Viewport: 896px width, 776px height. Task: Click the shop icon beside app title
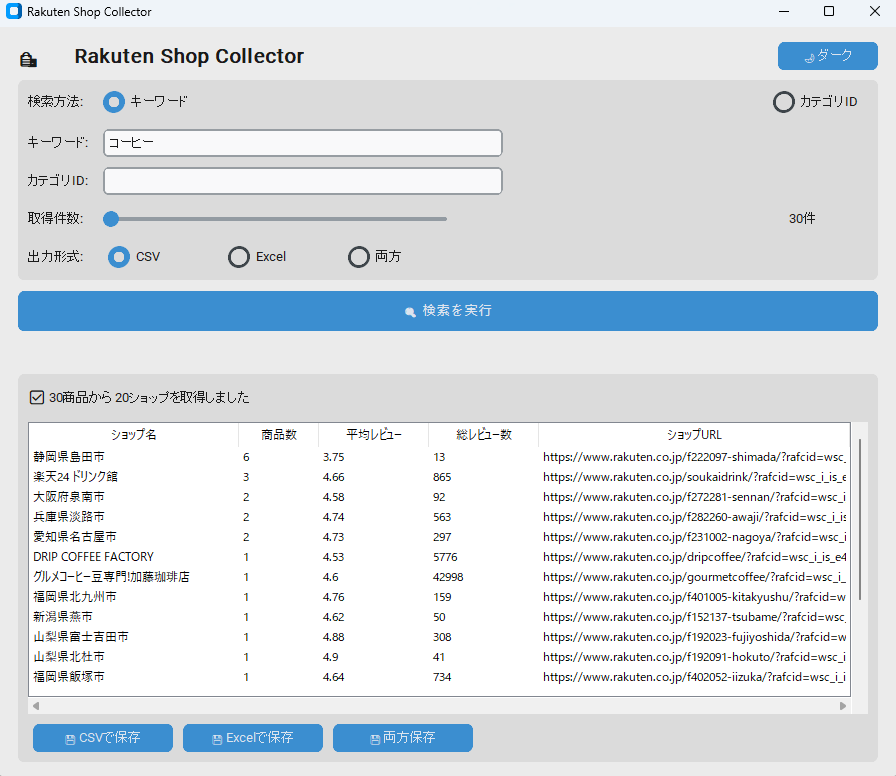(28, 59)
